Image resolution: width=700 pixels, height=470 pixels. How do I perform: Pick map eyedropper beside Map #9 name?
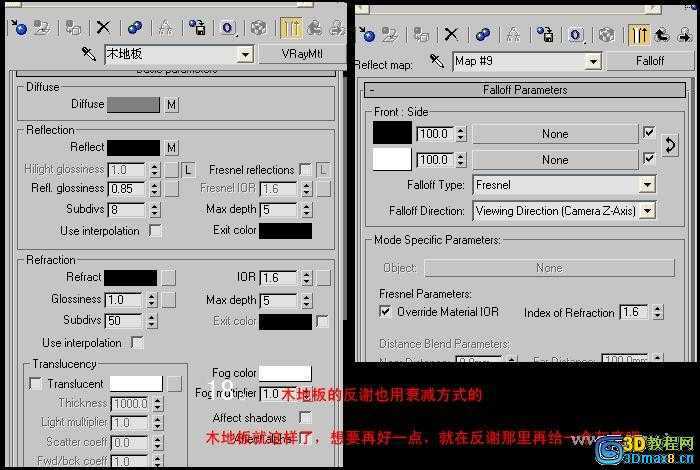coord(437,61)
